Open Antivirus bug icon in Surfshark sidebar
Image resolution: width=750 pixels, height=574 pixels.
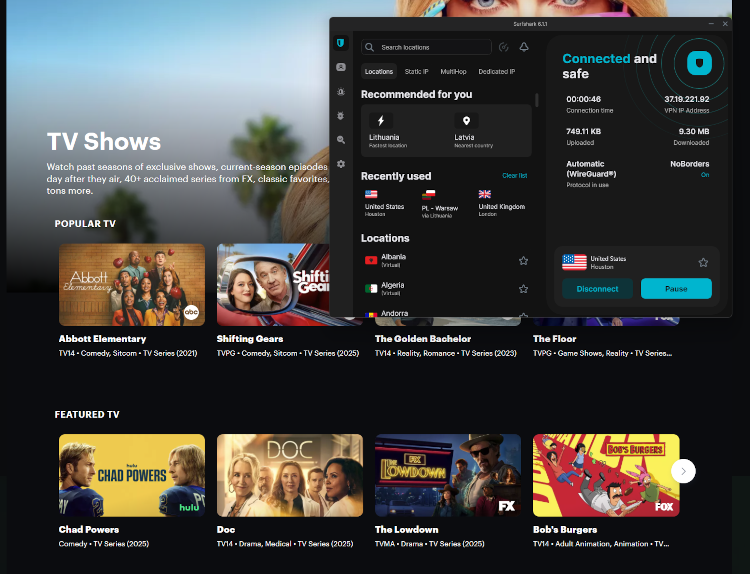pos(341,116)
